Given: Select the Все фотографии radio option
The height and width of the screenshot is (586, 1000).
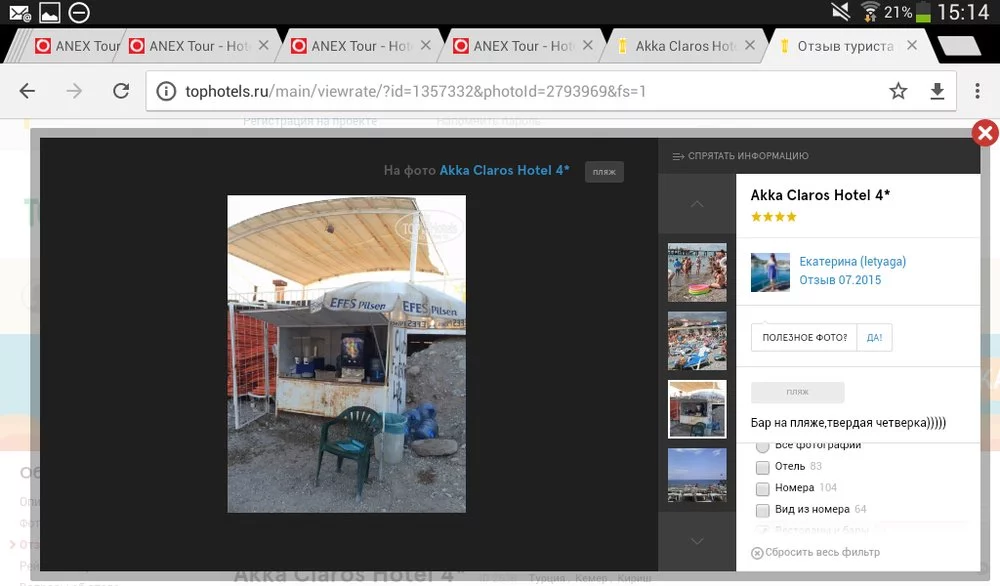Looking at the screenshot, I should pyautogui.click(x=762, y=446).
